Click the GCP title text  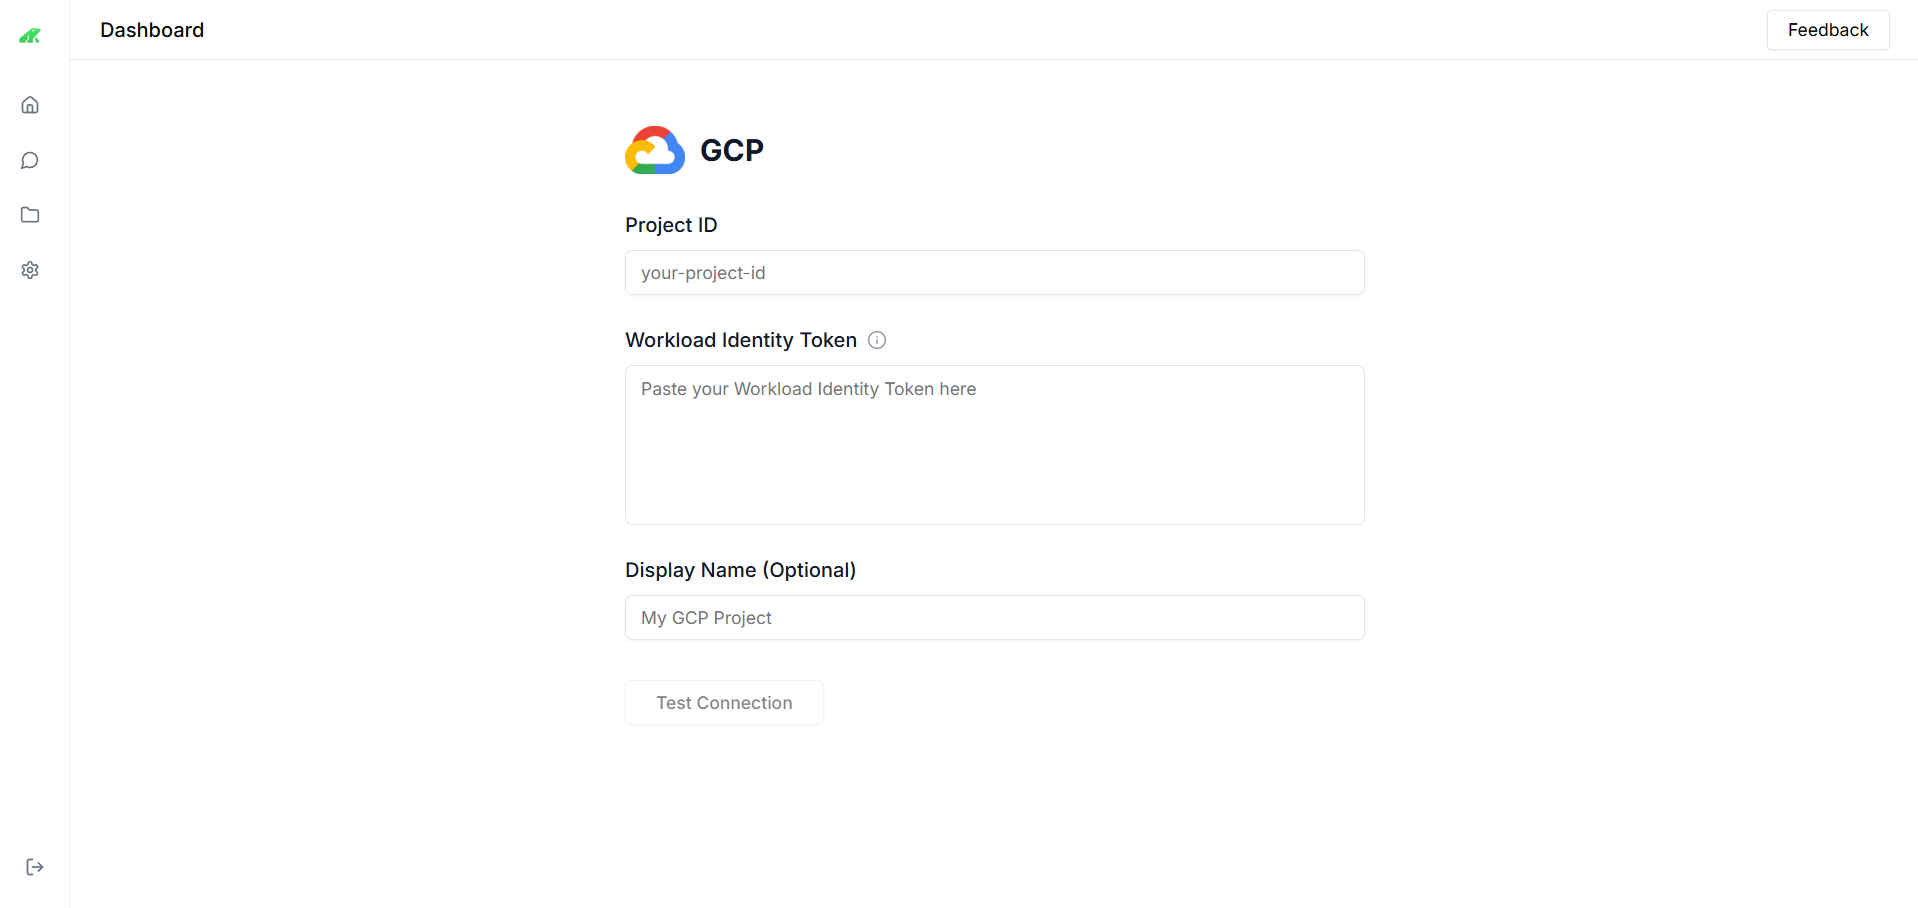click(x=731, y=149)
